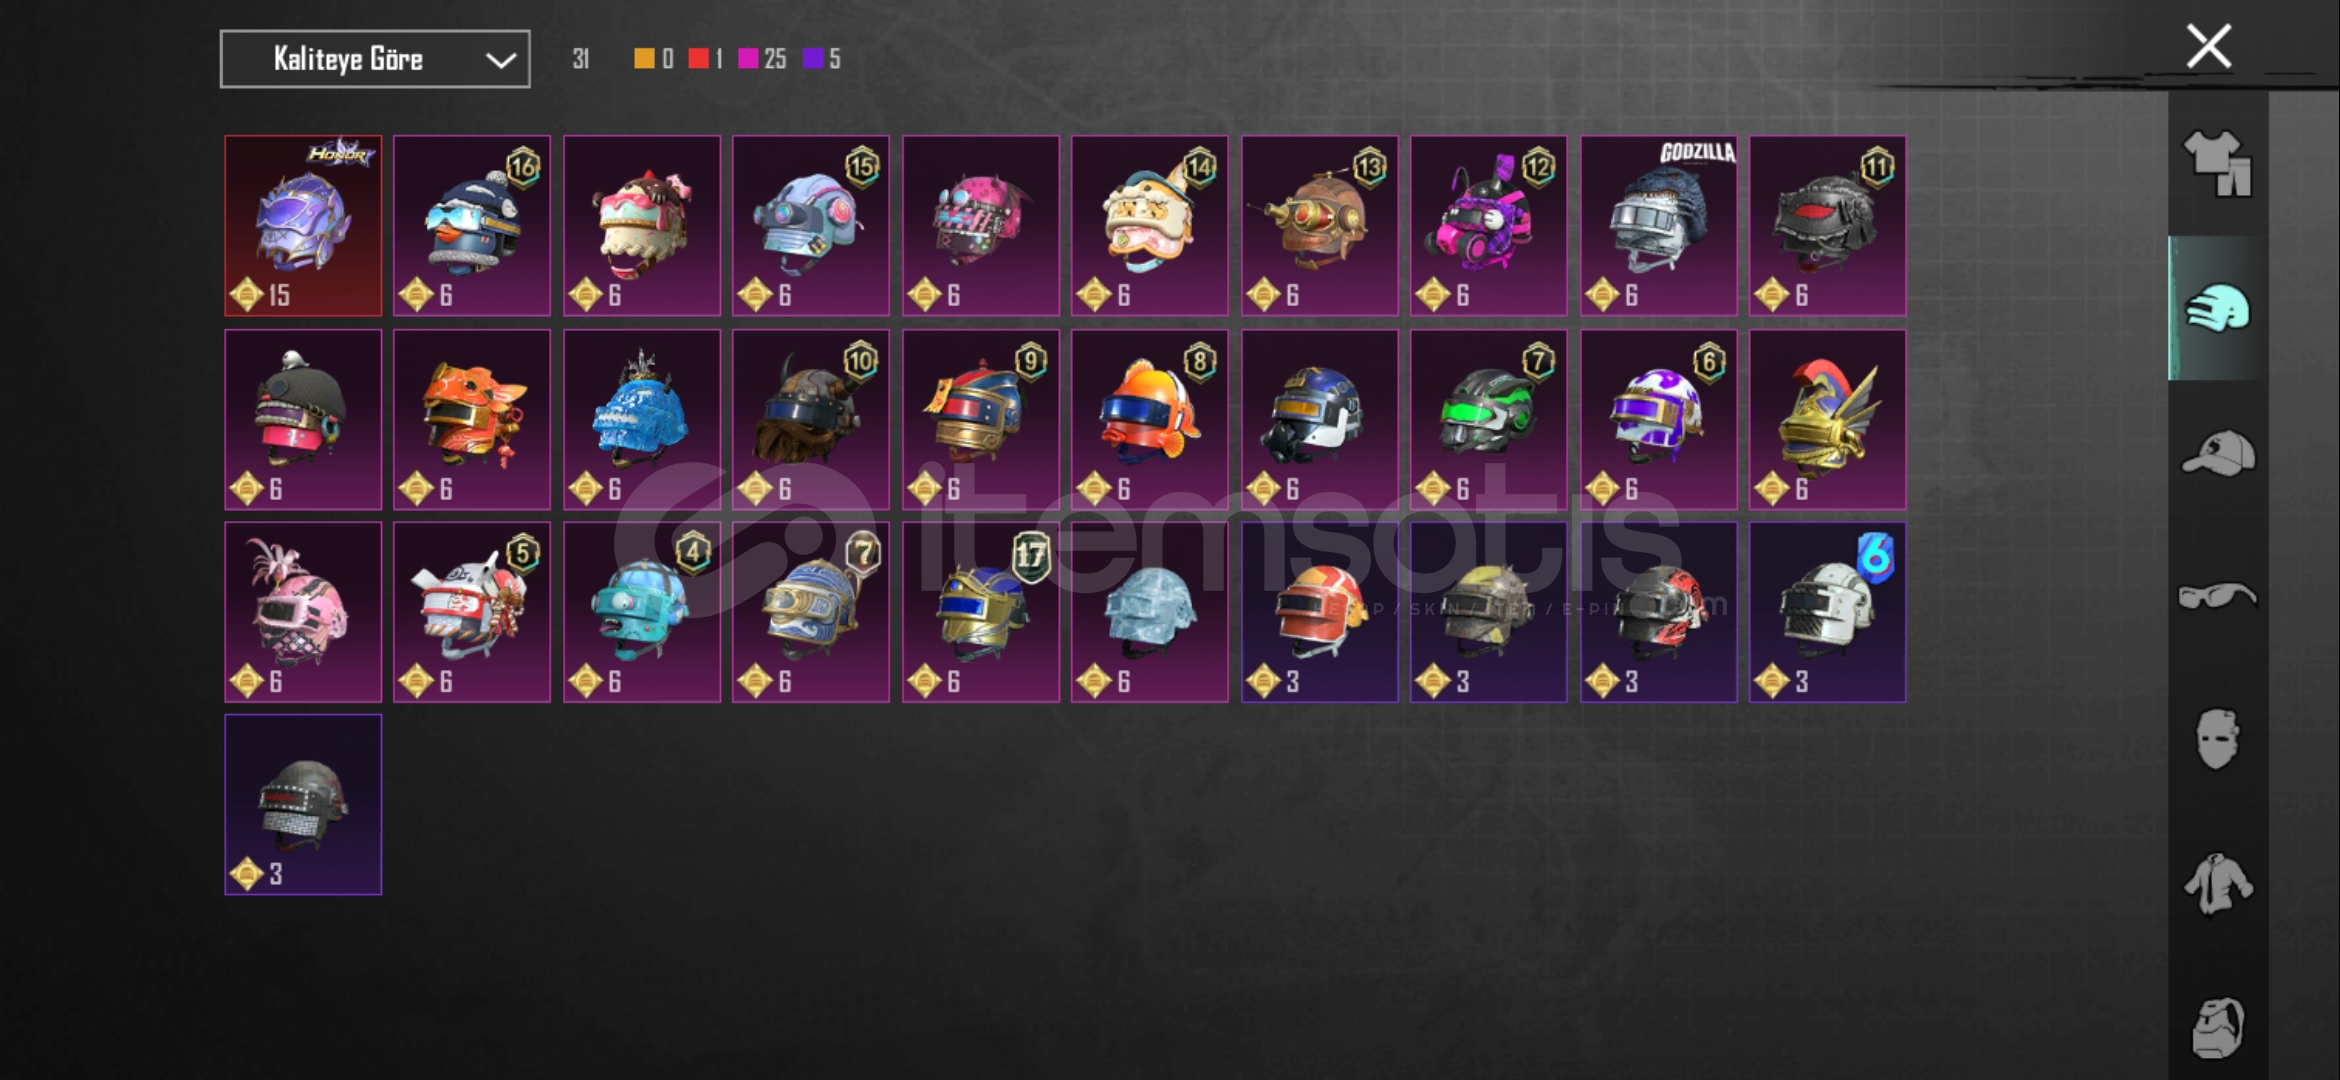Close the inventory with the X button

click(2208, 46)
